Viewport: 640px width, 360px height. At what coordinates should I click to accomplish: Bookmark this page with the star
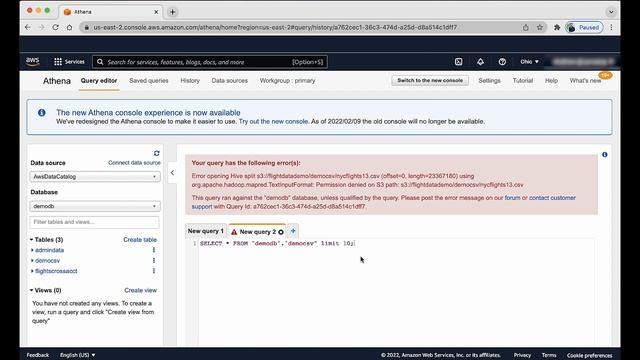[x=540, y=27]
